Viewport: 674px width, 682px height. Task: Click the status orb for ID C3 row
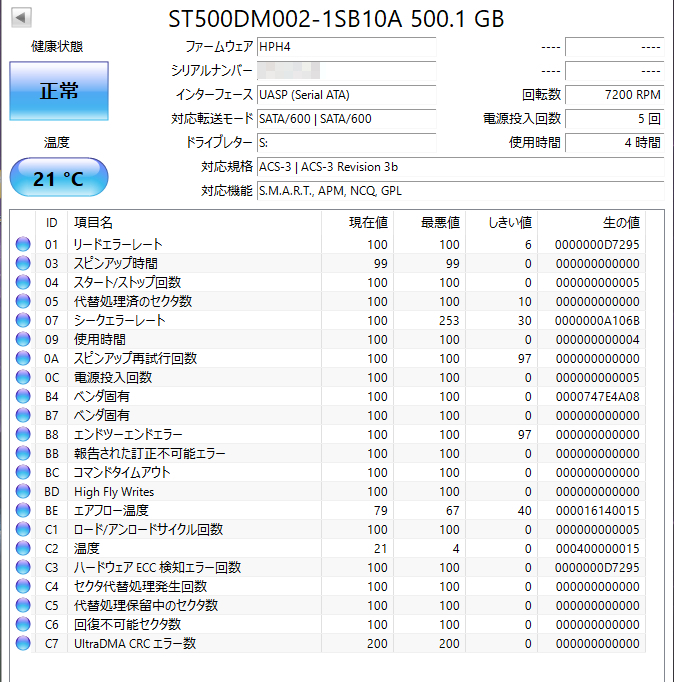23,567
